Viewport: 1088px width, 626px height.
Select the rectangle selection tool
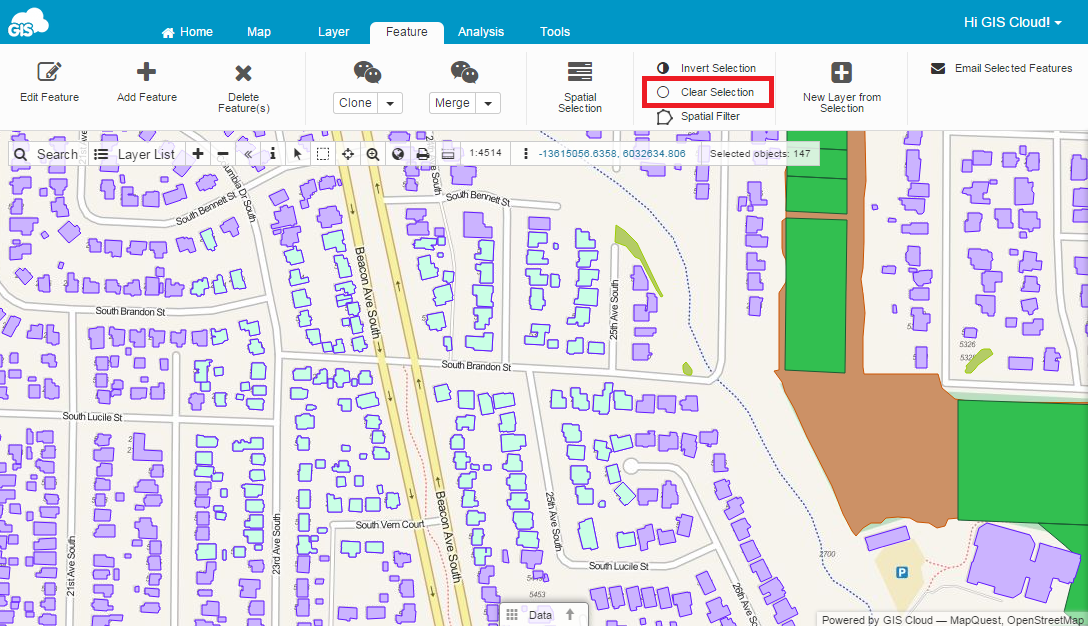click(x=323, y=154)
